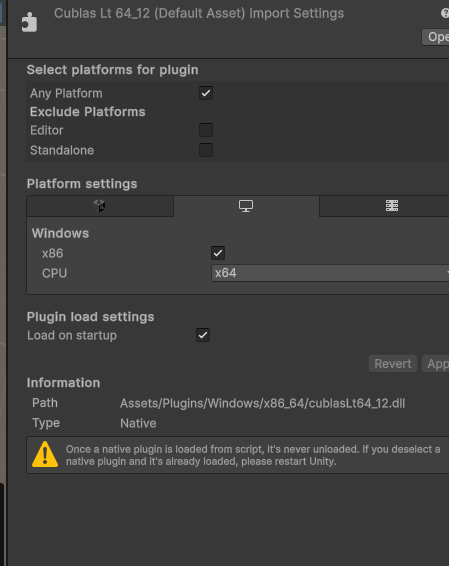449x566 pixels.
Task: Enable the Exclude Standalone checkbox
Action: (206, 150)
